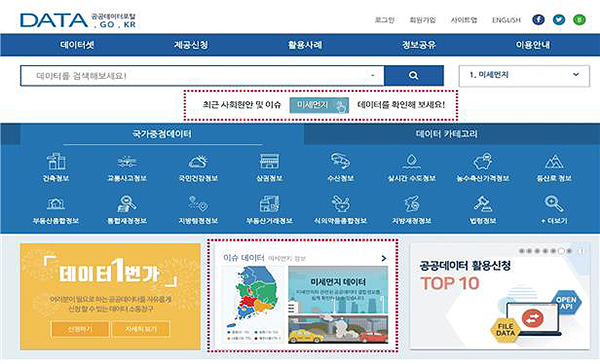The height and width of the screenshot is (364, 600).
Task: Click the 미세먼지 issue keyword button
Action: (x=319, y=105)
